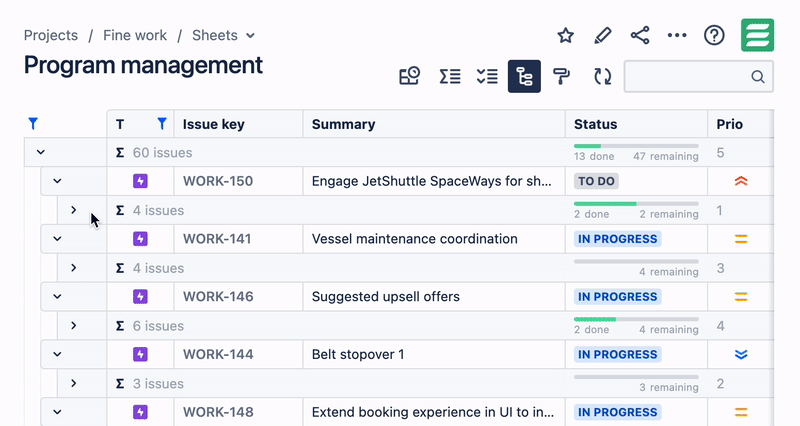Screen dimensions: 800x426
Task: Collapse the WORK-150 row
Action: [57, 181]
